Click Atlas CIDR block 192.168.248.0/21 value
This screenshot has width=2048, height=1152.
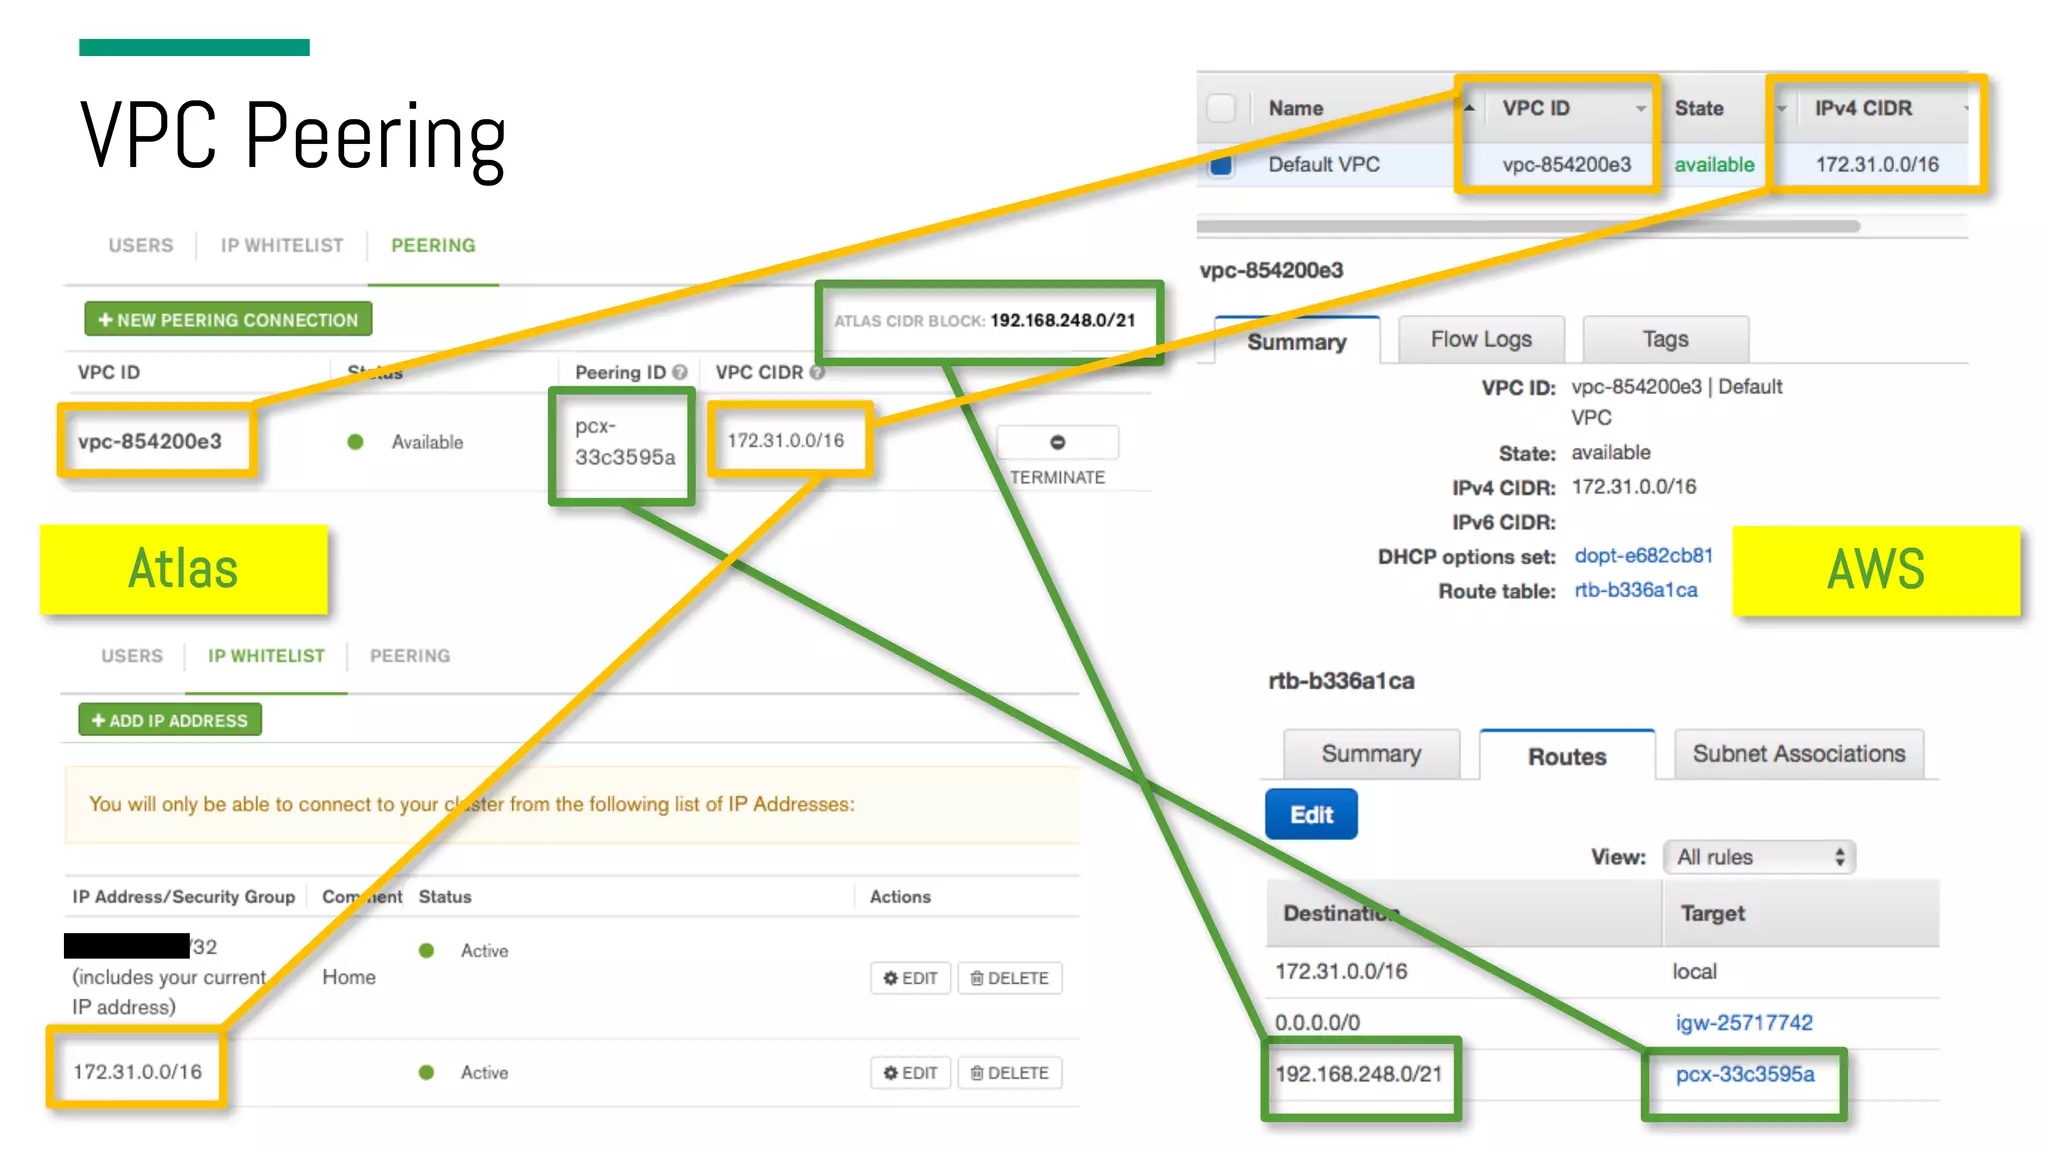pos(1063,320)
